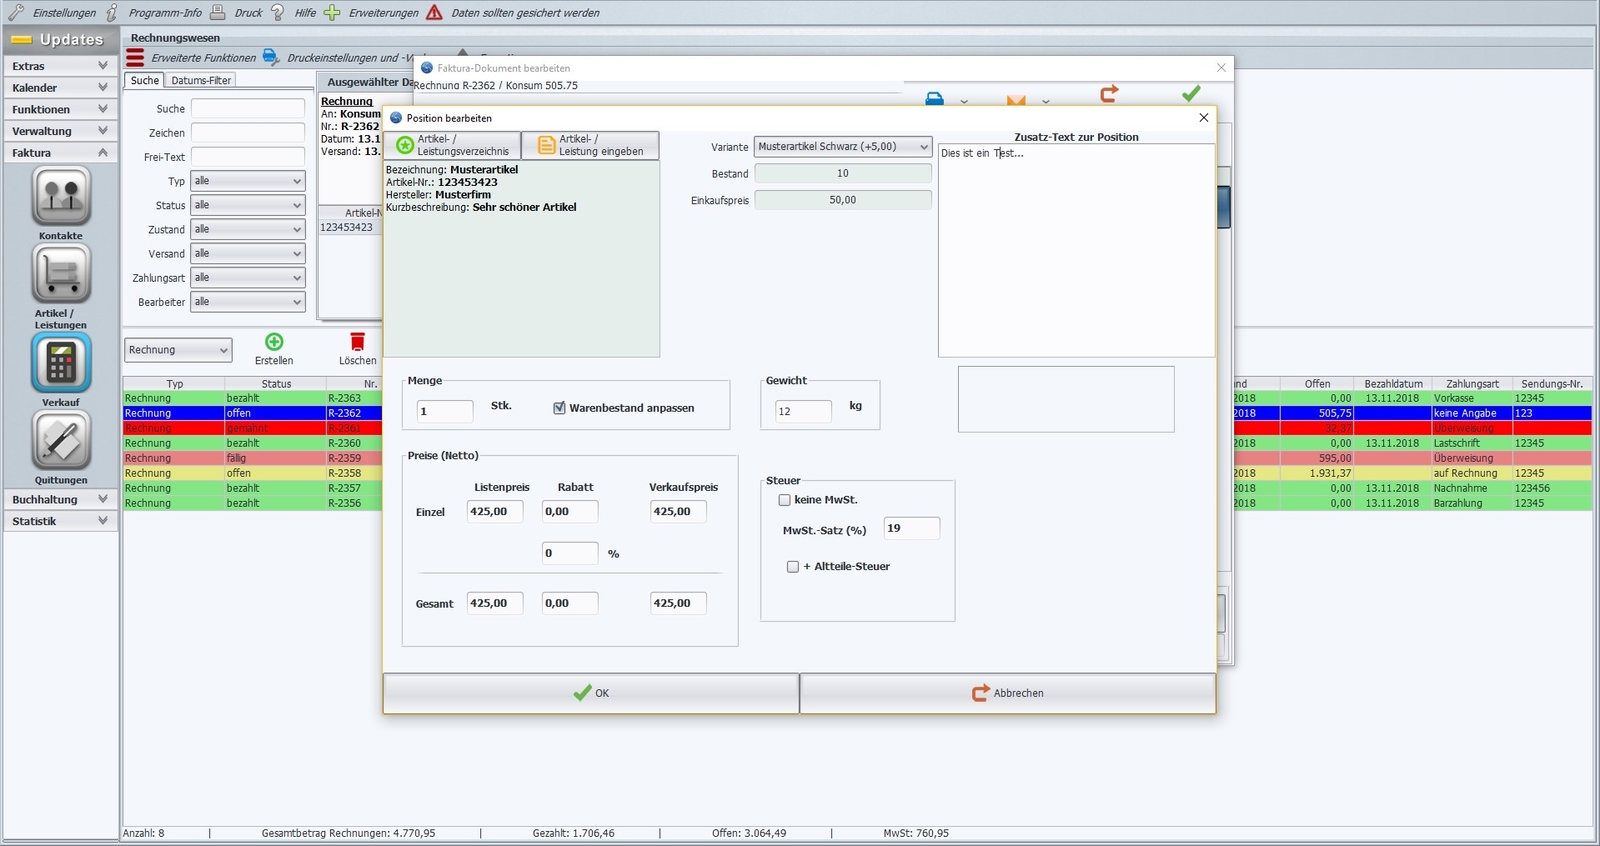This screenshot has width=1600, height=846.
Task: Expand Buchhaltung sidebar section
Action: click(61, 499)
